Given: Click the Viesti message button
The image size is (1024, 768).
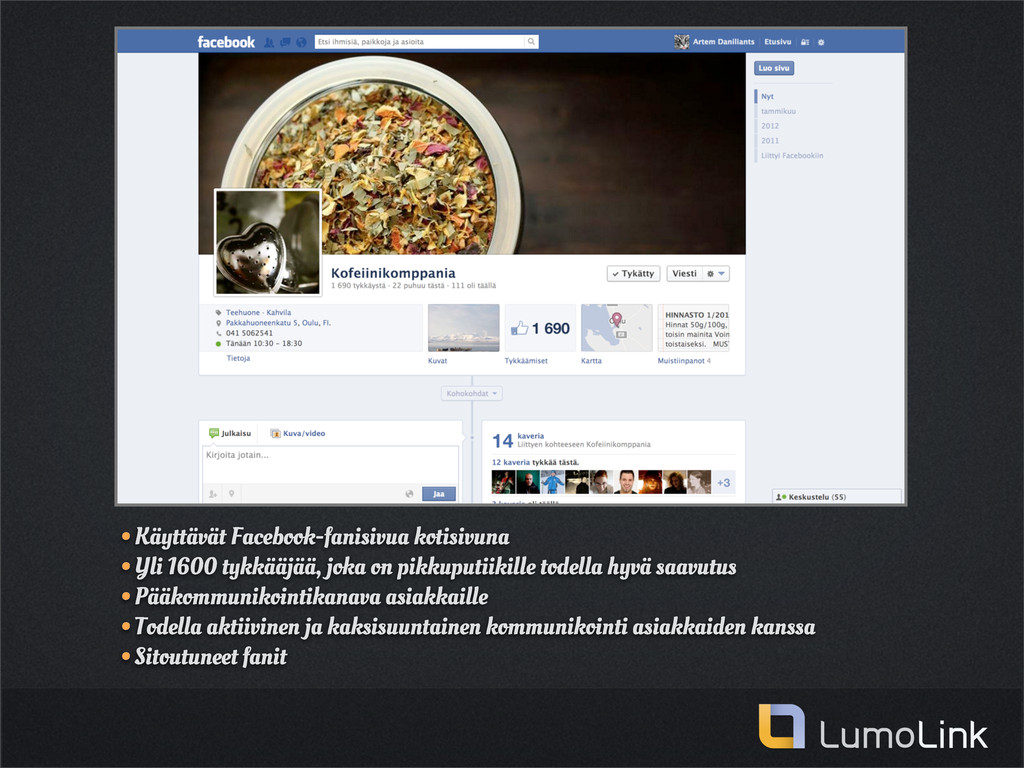Looking at the screenshot, I should [x=684, y=274].
